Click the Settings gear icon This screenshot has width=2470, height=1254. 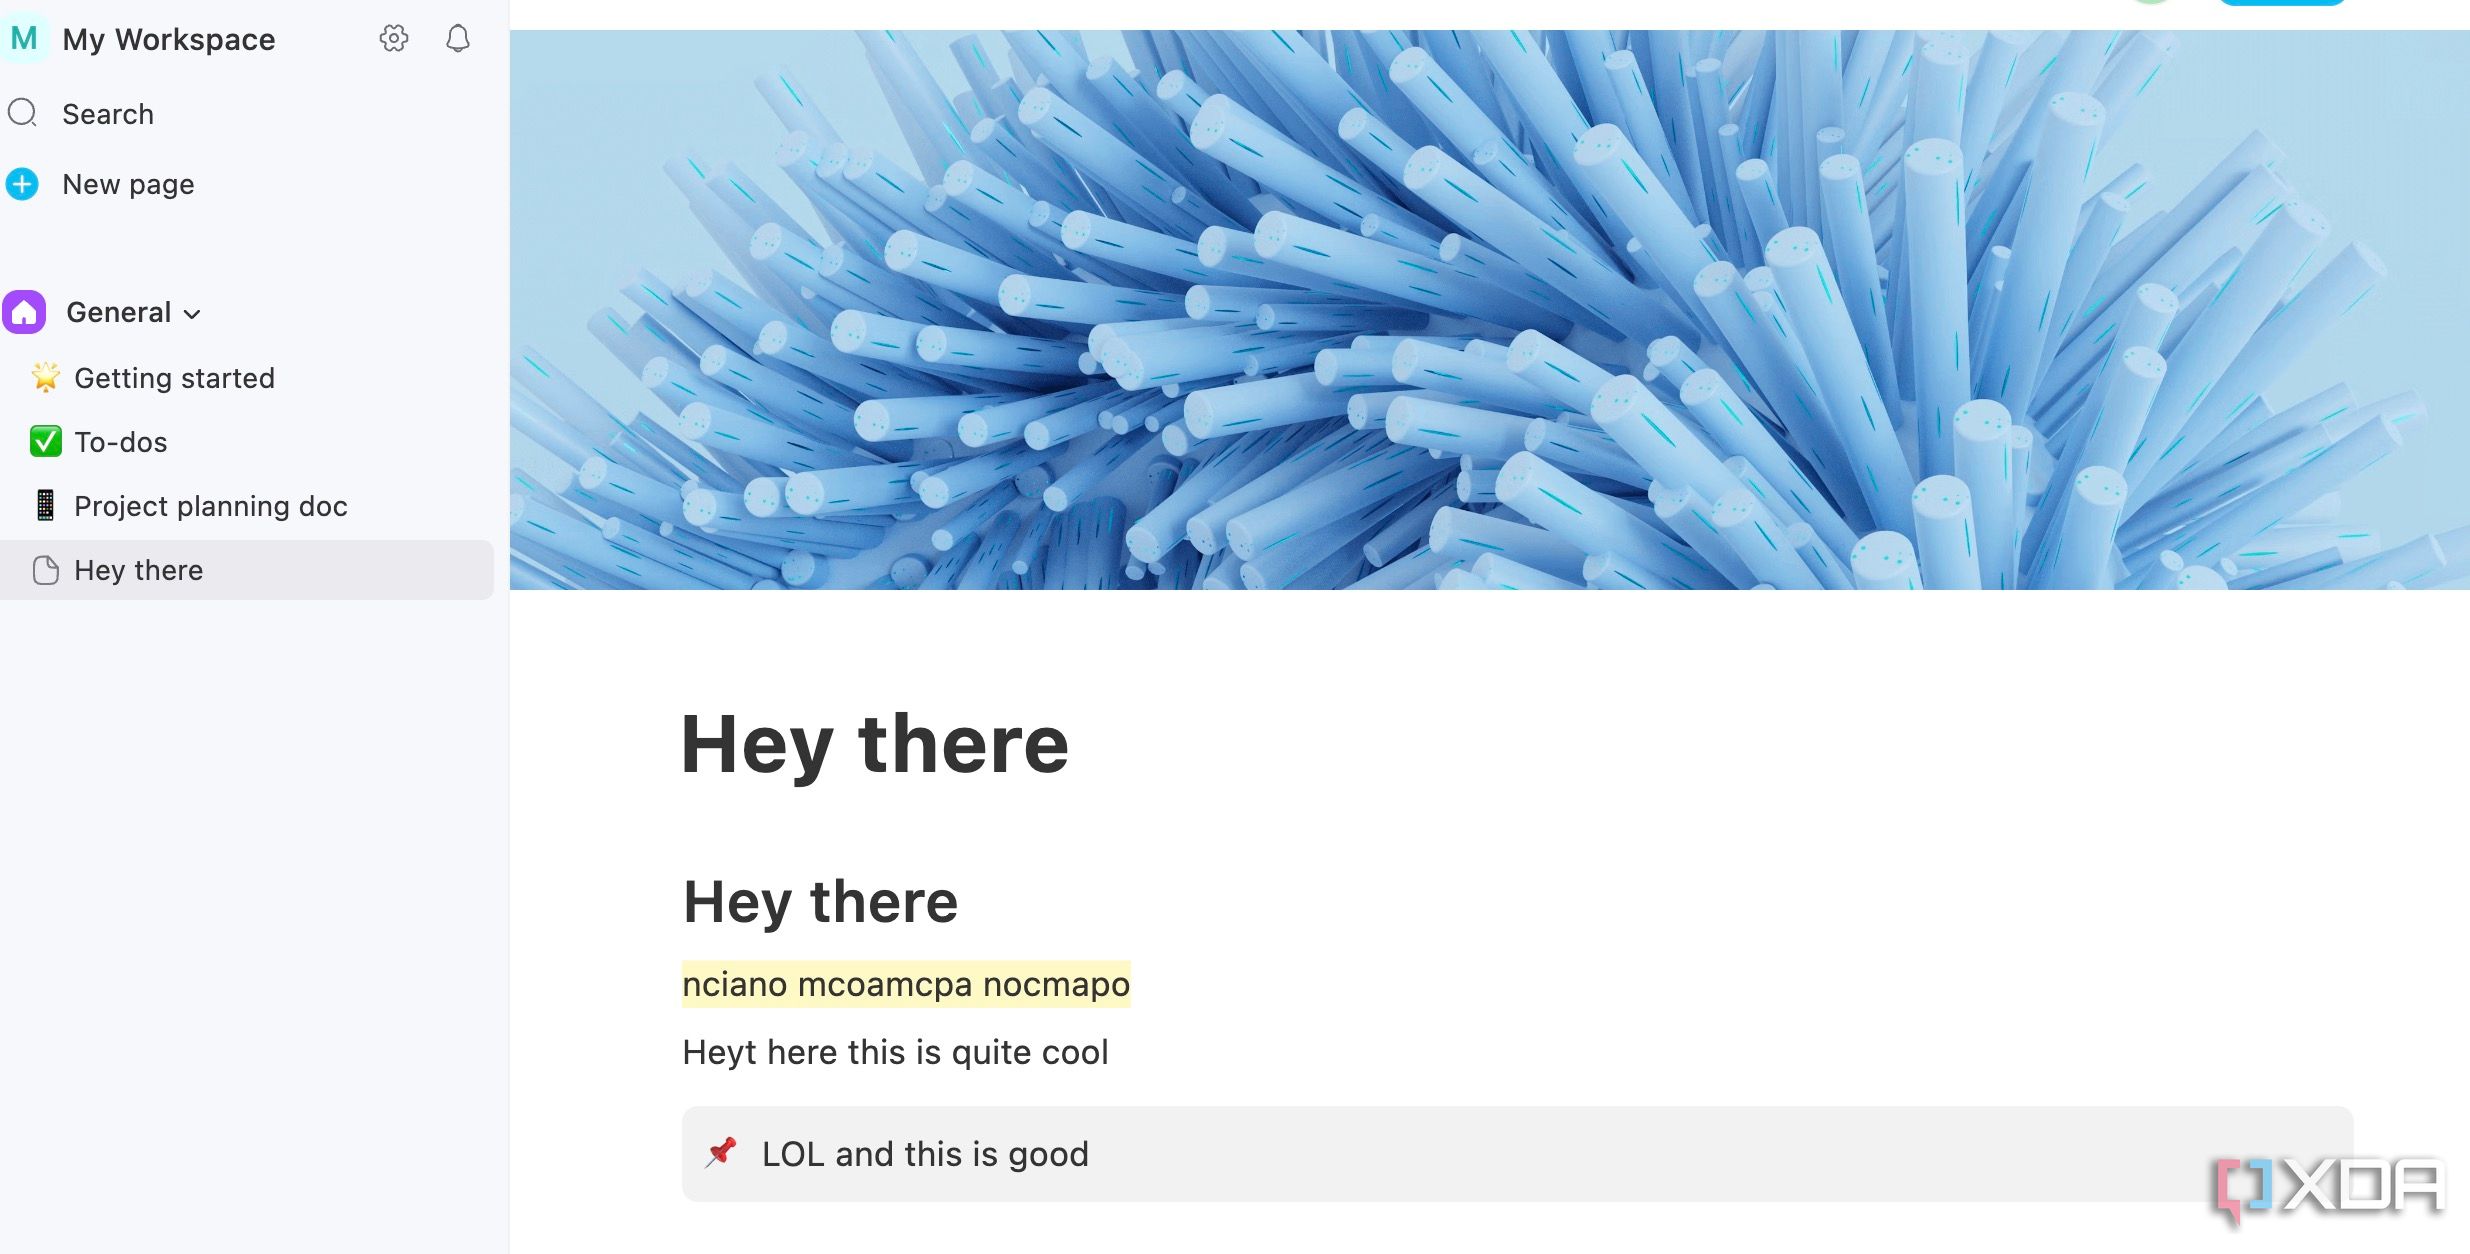click(395, 37)
